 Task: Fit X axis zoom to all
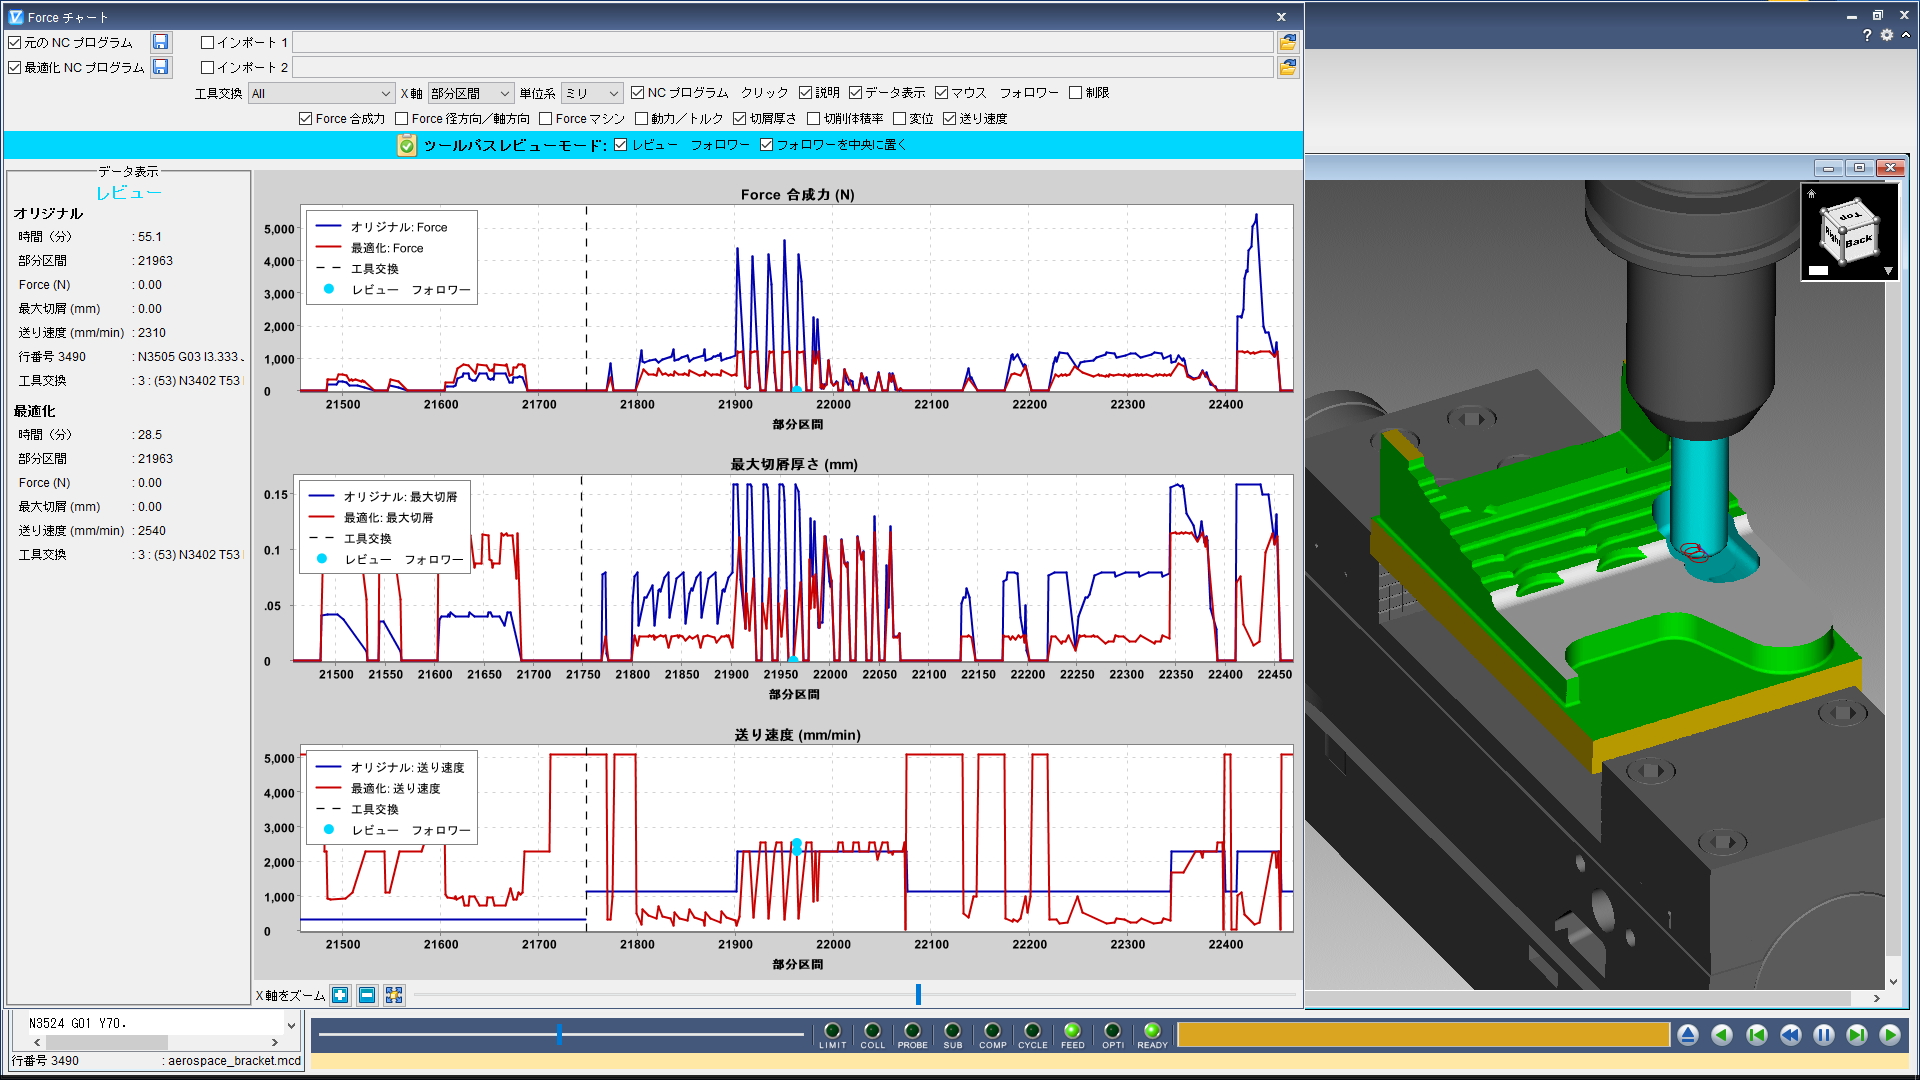coord(394,995)
